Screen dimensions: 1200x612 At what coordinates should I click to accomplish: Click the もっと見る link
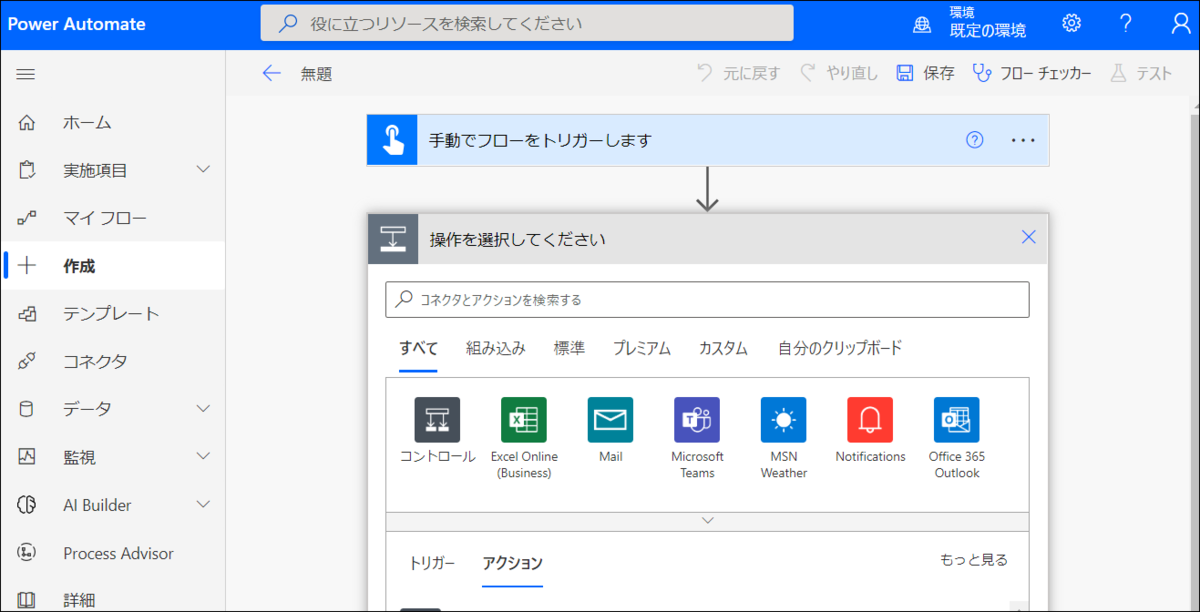[x=974, y=560]
